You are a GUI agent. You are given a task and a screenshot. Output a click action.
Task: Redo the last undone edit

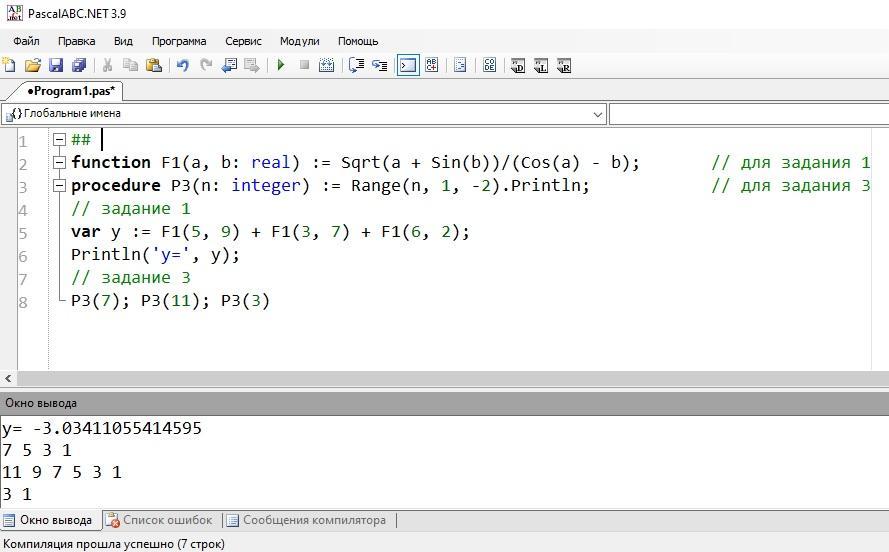(x=206, y=65)
